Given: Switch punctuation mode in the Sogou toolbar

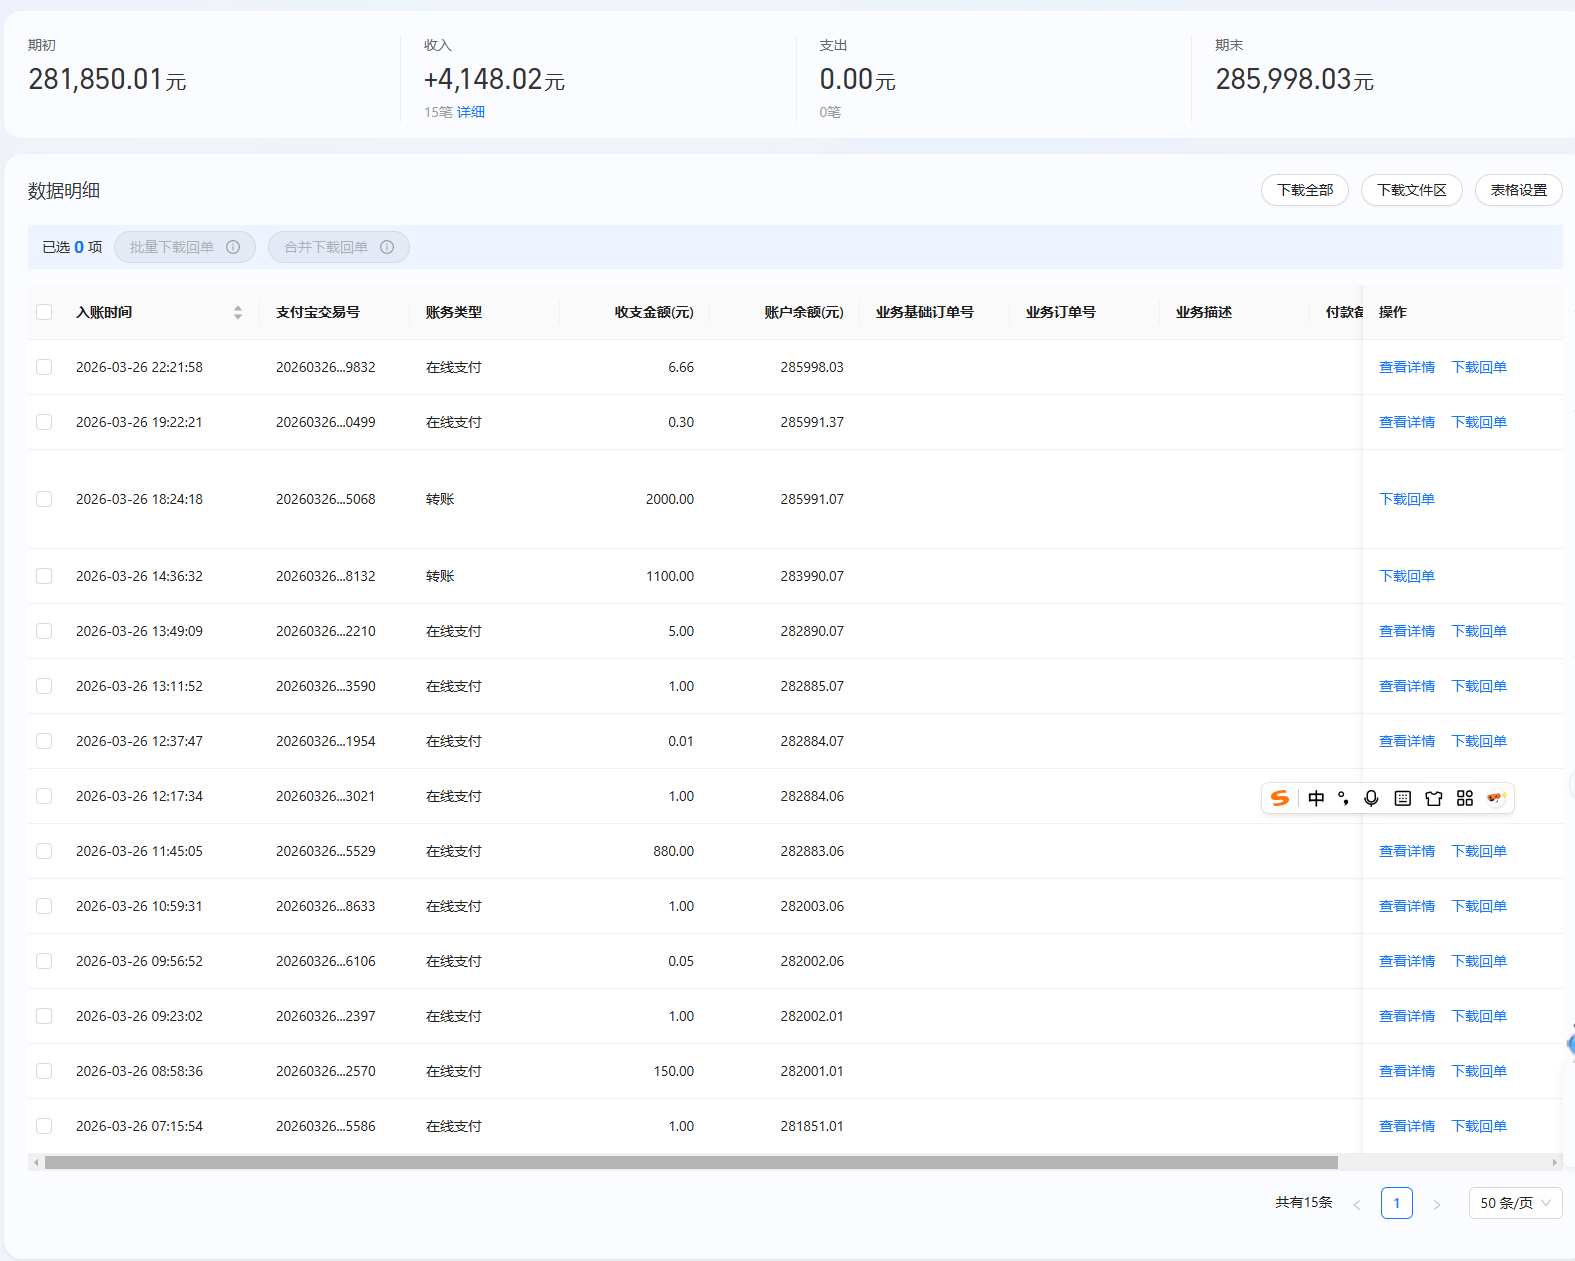Looking at the screenshot, I should click(1343, 798).
